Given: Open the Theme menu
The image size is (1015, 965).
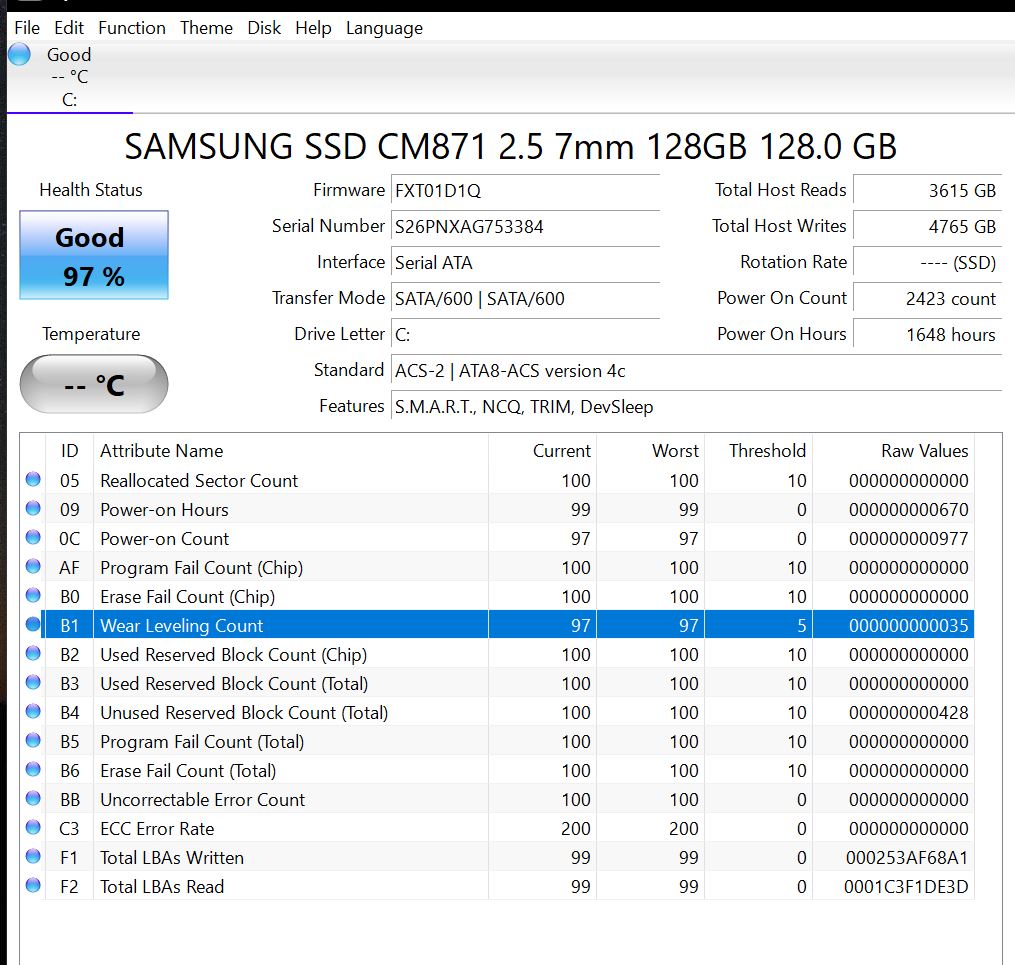Looking at the screenshot, I should click(x=206, y=28).
